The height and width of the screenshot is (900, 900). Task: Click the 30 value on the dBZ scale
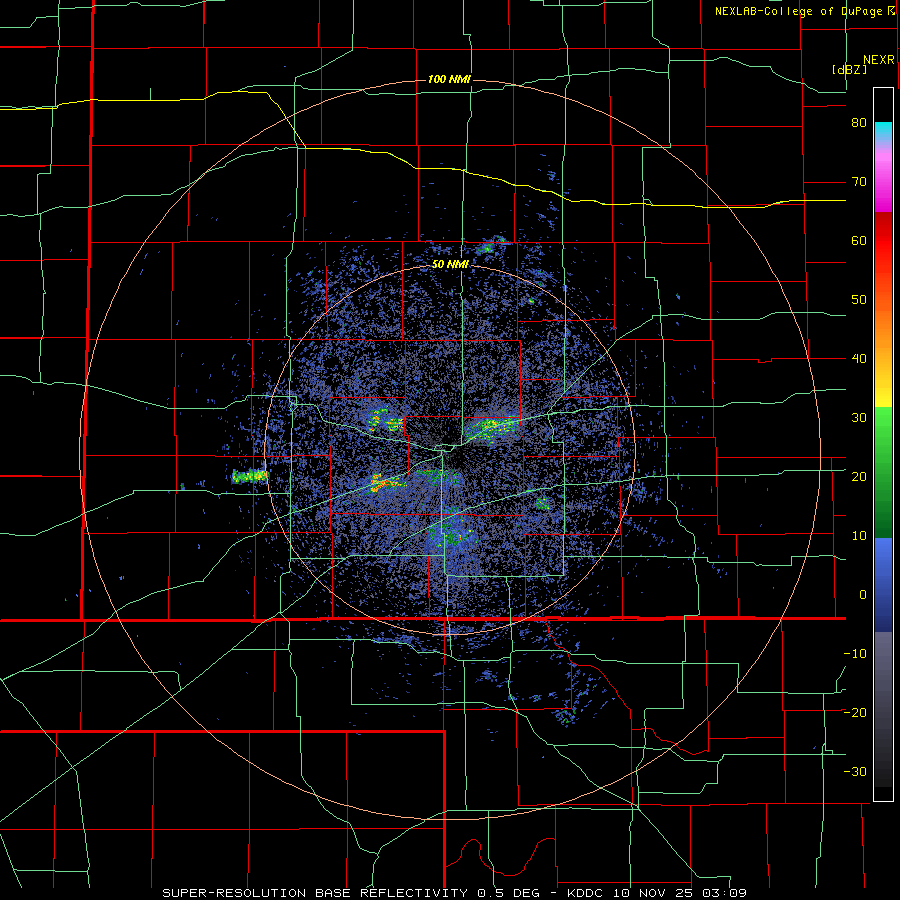tap(859, 418)
